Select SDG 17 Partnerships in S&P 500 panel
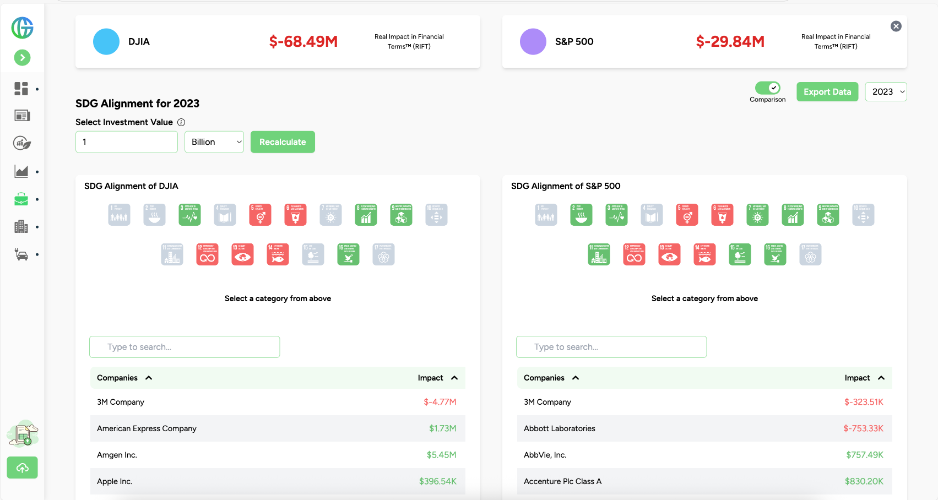This screenshot has height=500, width=938. (811, 254)
